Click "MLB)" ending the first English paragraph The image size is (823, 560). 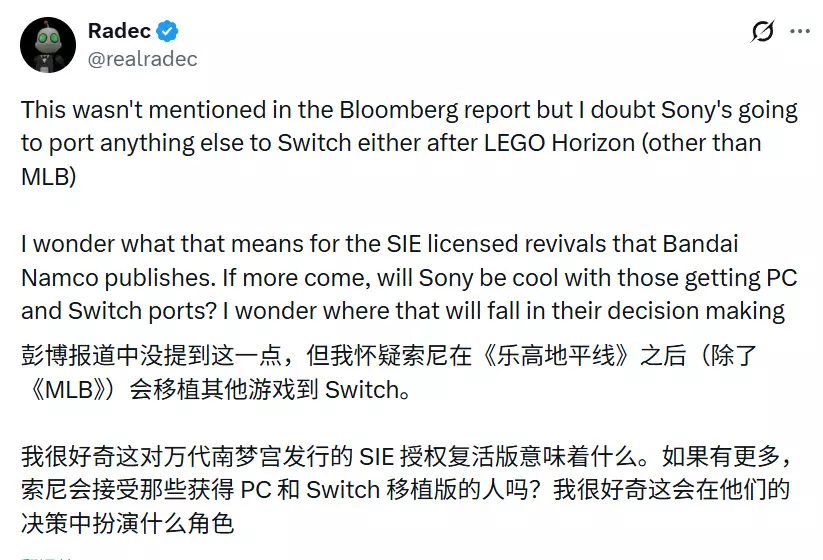[x=46, y=175]
